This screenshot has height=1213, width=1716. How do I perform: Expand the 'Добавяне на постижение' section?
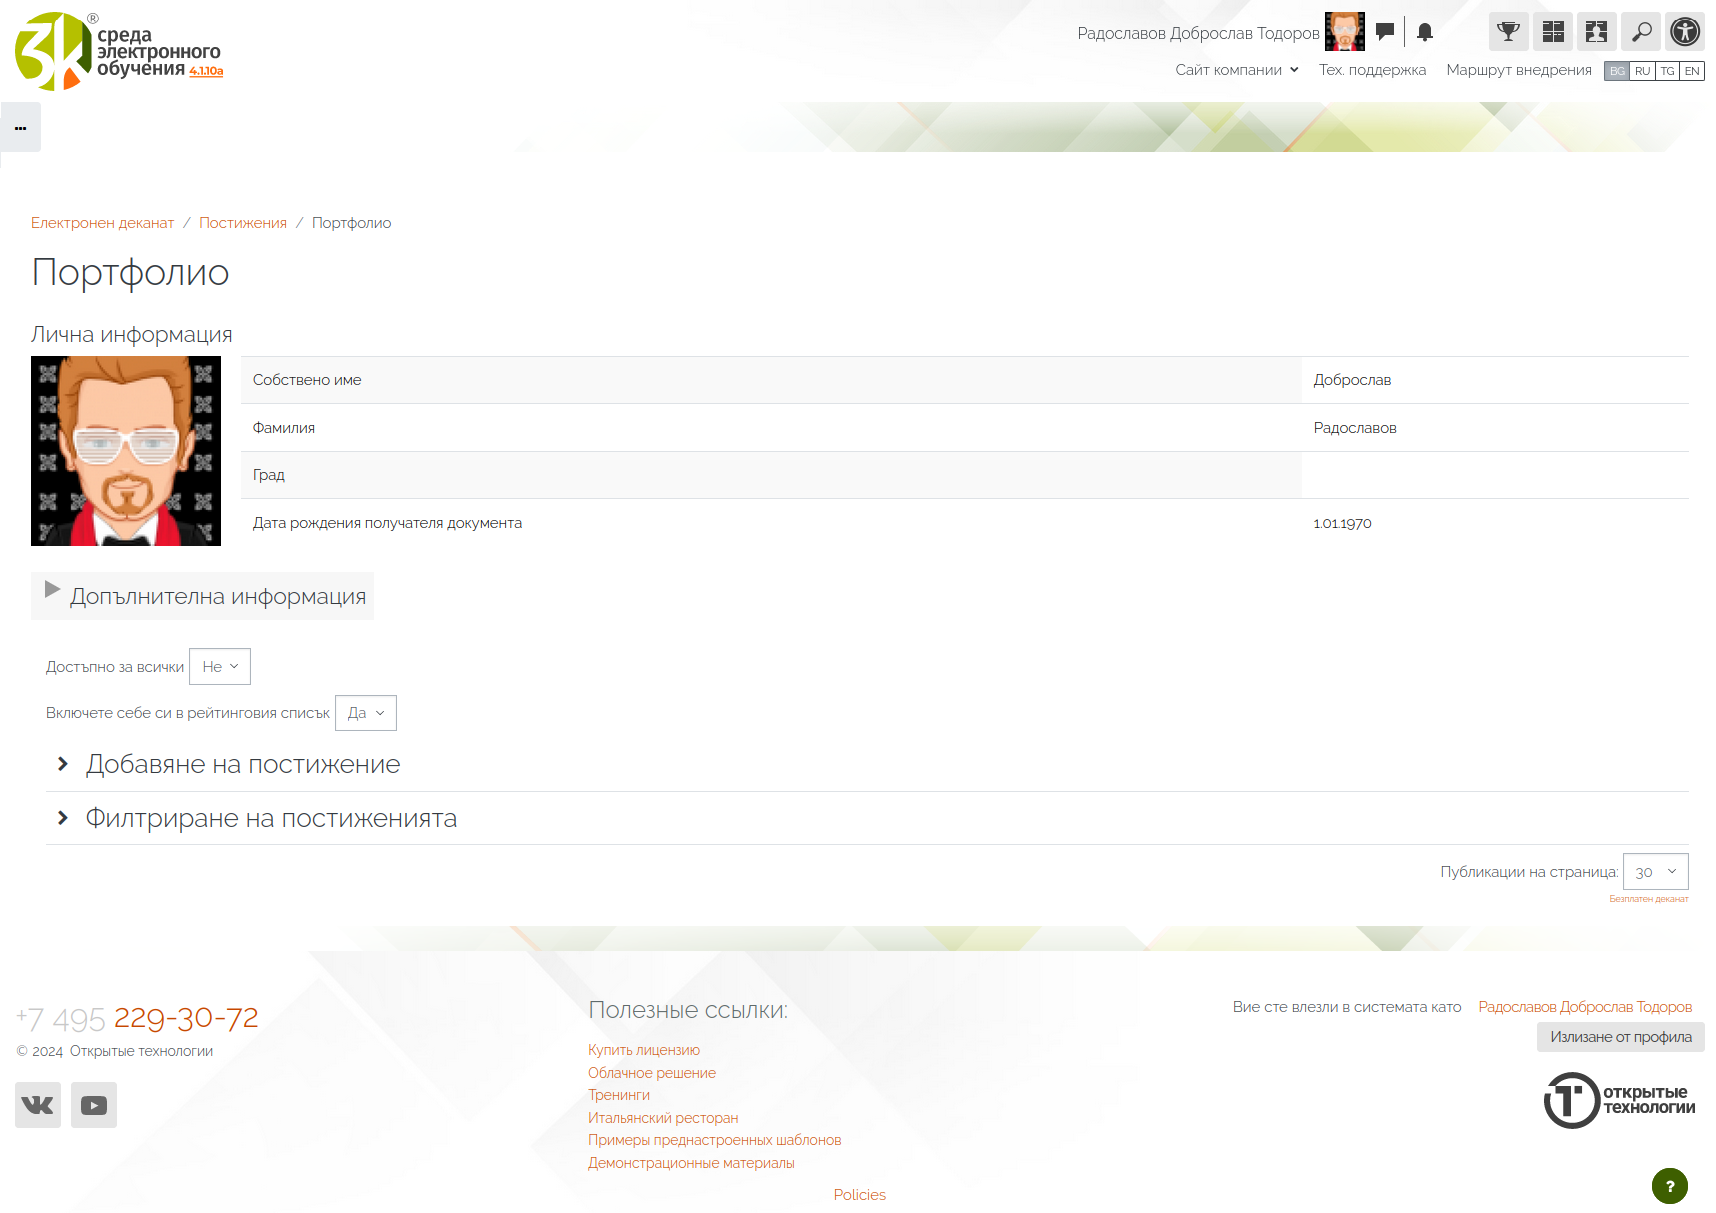(242, 765)
